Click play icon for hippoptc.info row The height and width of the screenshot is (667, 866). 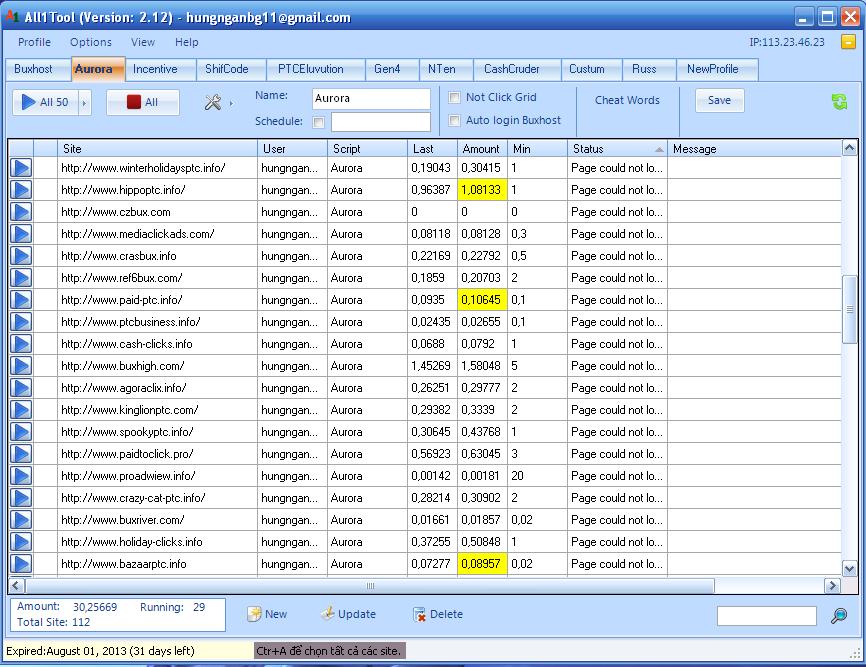click(21, 190)
